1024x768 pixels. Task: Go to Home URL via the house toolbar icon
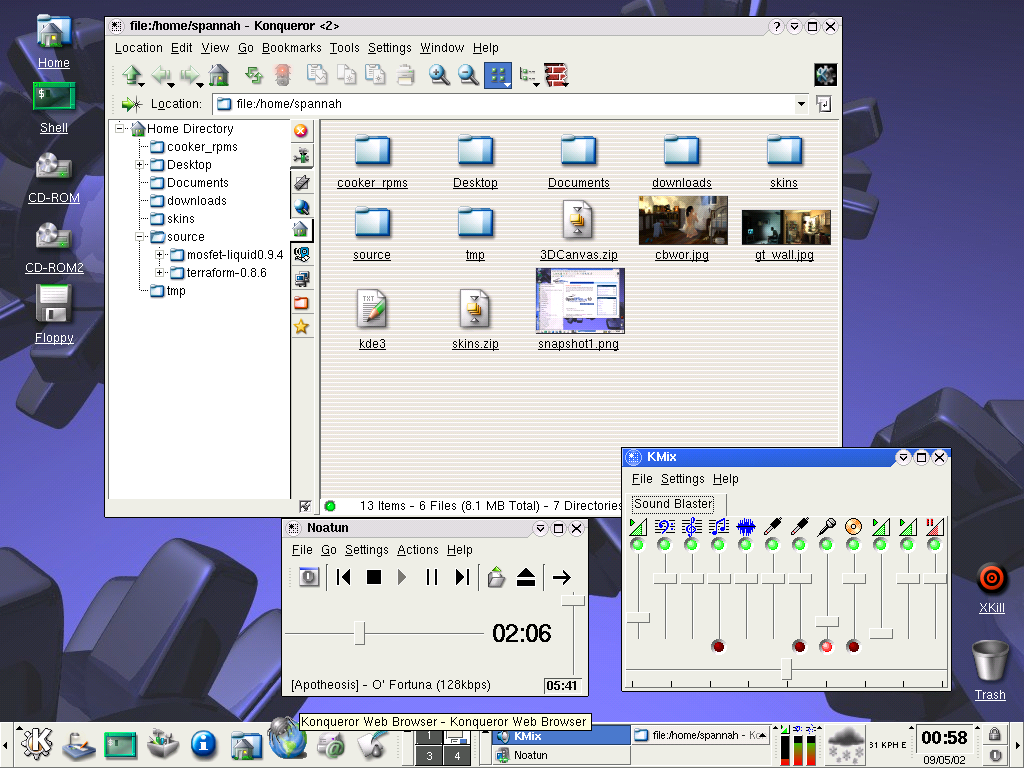click(x=219, y=75)
